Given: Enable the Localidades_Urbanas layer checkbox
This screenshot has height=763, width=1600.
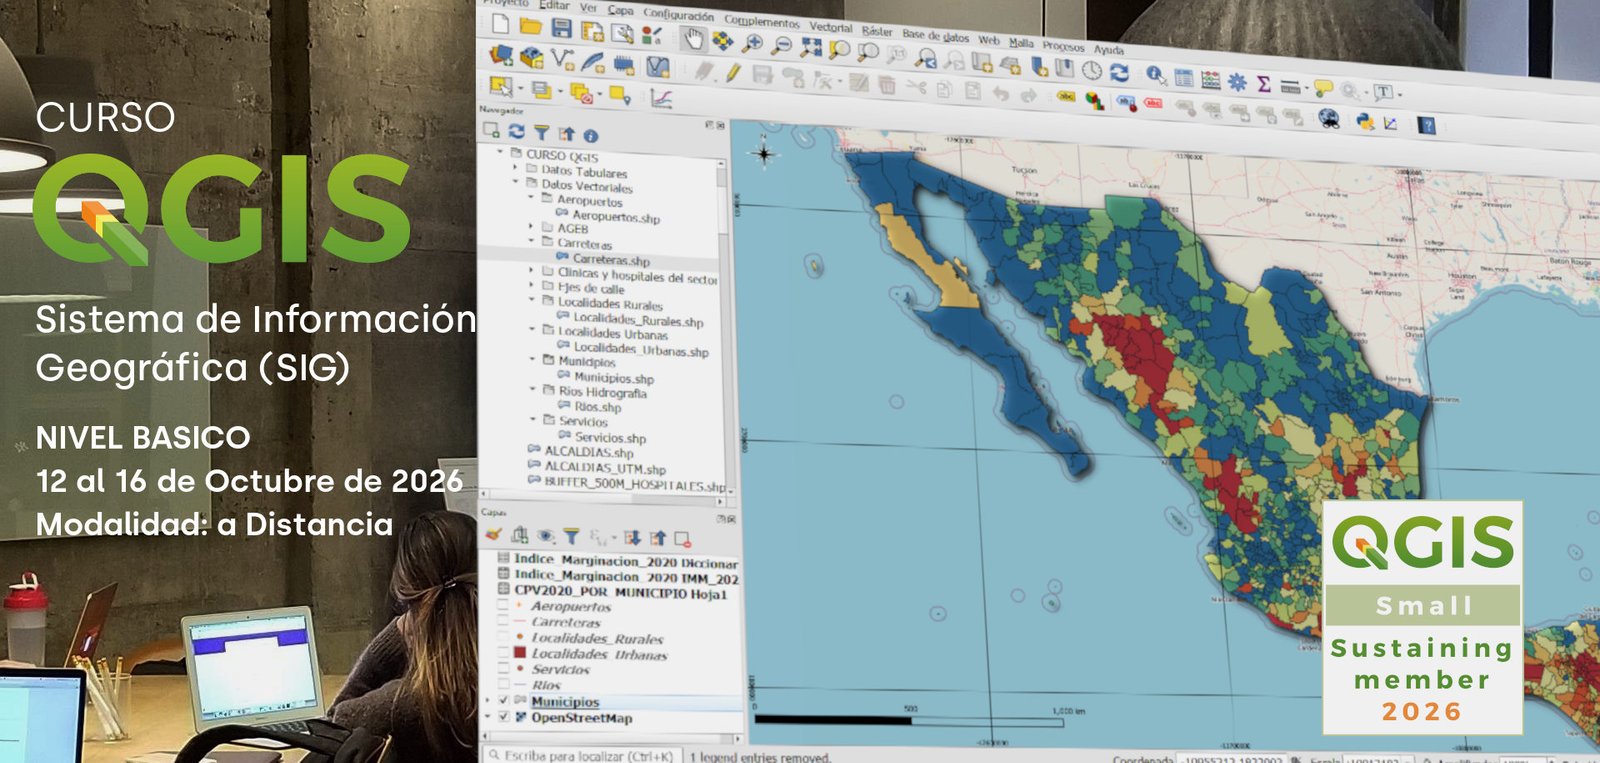Looking at the screenshot, I should tap(503, 652).
